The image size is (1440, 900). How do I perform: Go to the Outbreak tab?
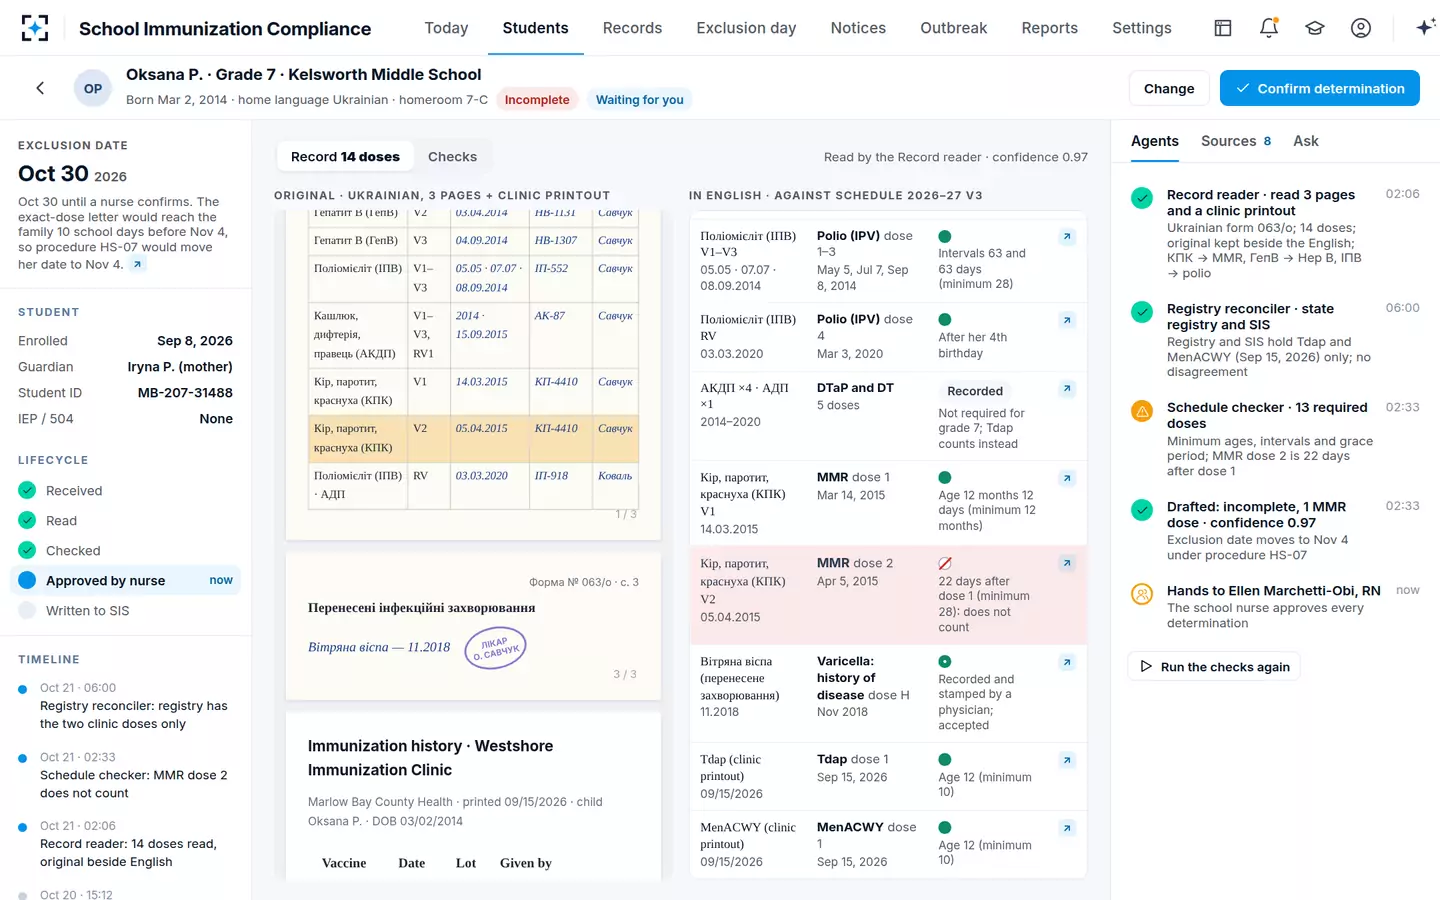click(953, 28)
